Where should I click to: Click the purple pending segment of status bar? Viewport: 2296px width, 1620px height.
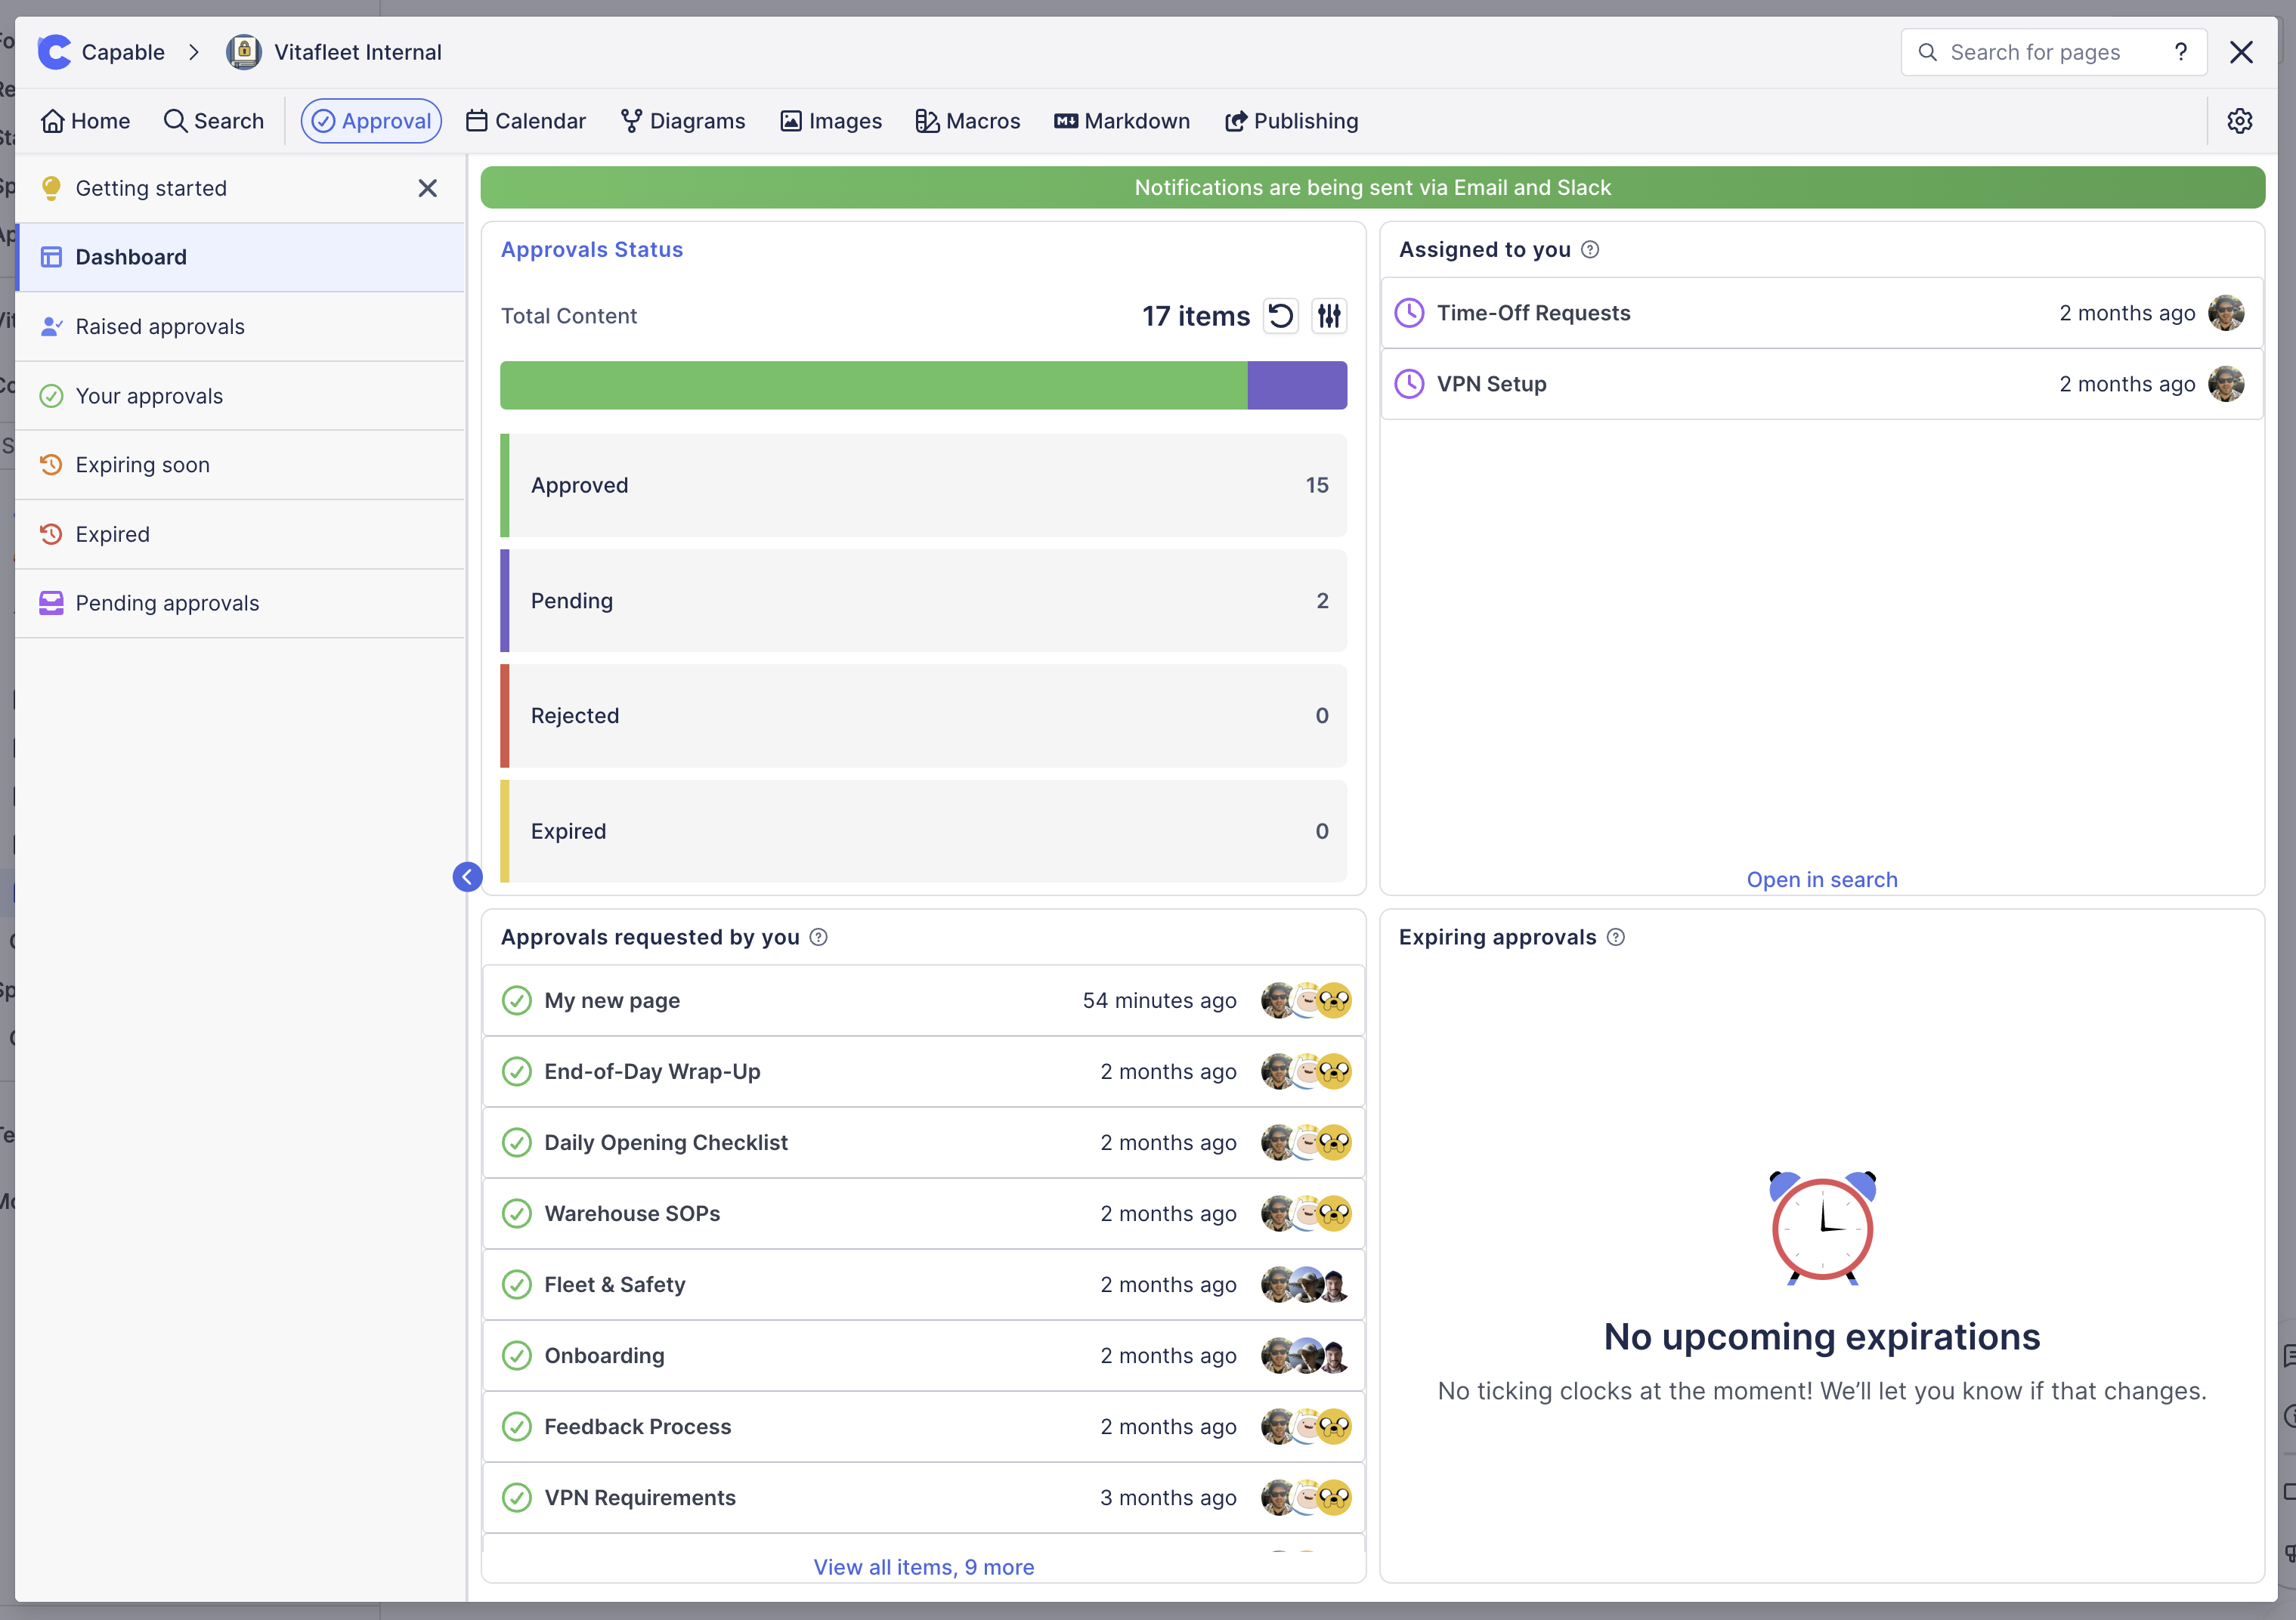(1296, 385)
